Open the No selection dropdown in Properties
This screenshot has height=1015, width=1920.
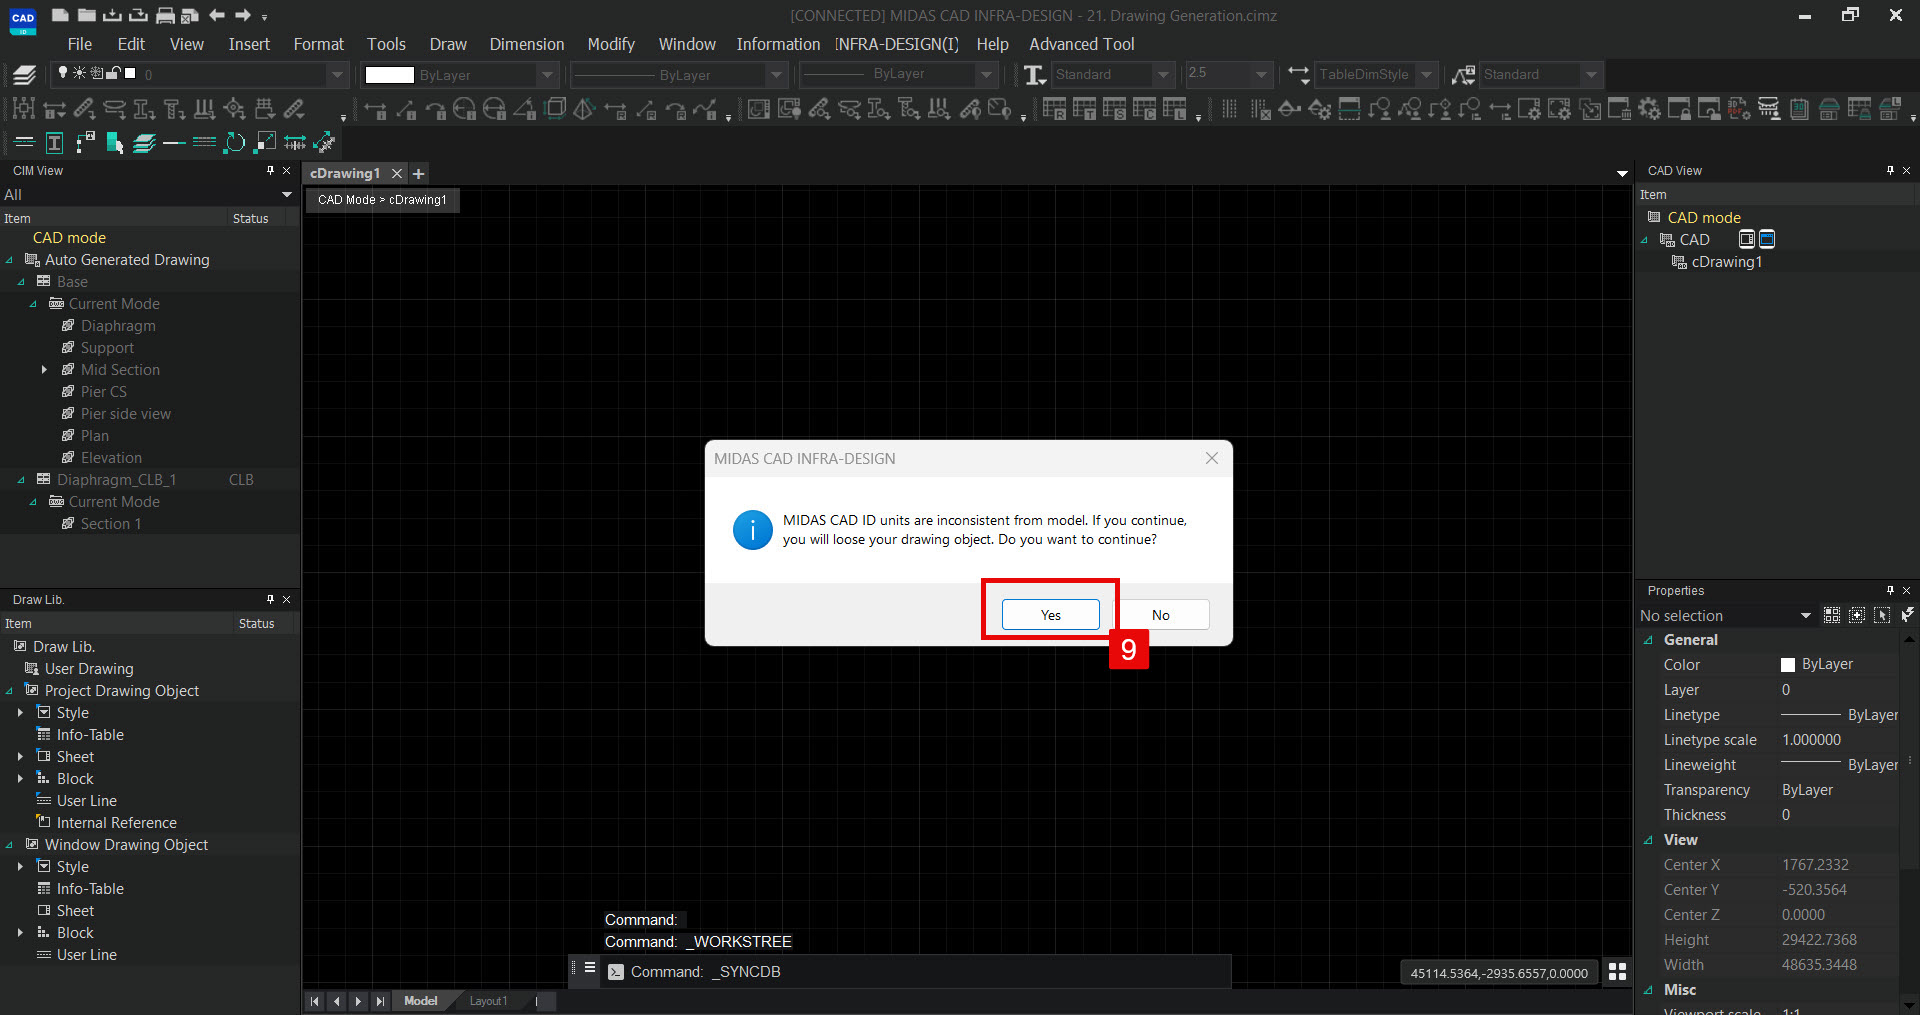(1805, 616)
